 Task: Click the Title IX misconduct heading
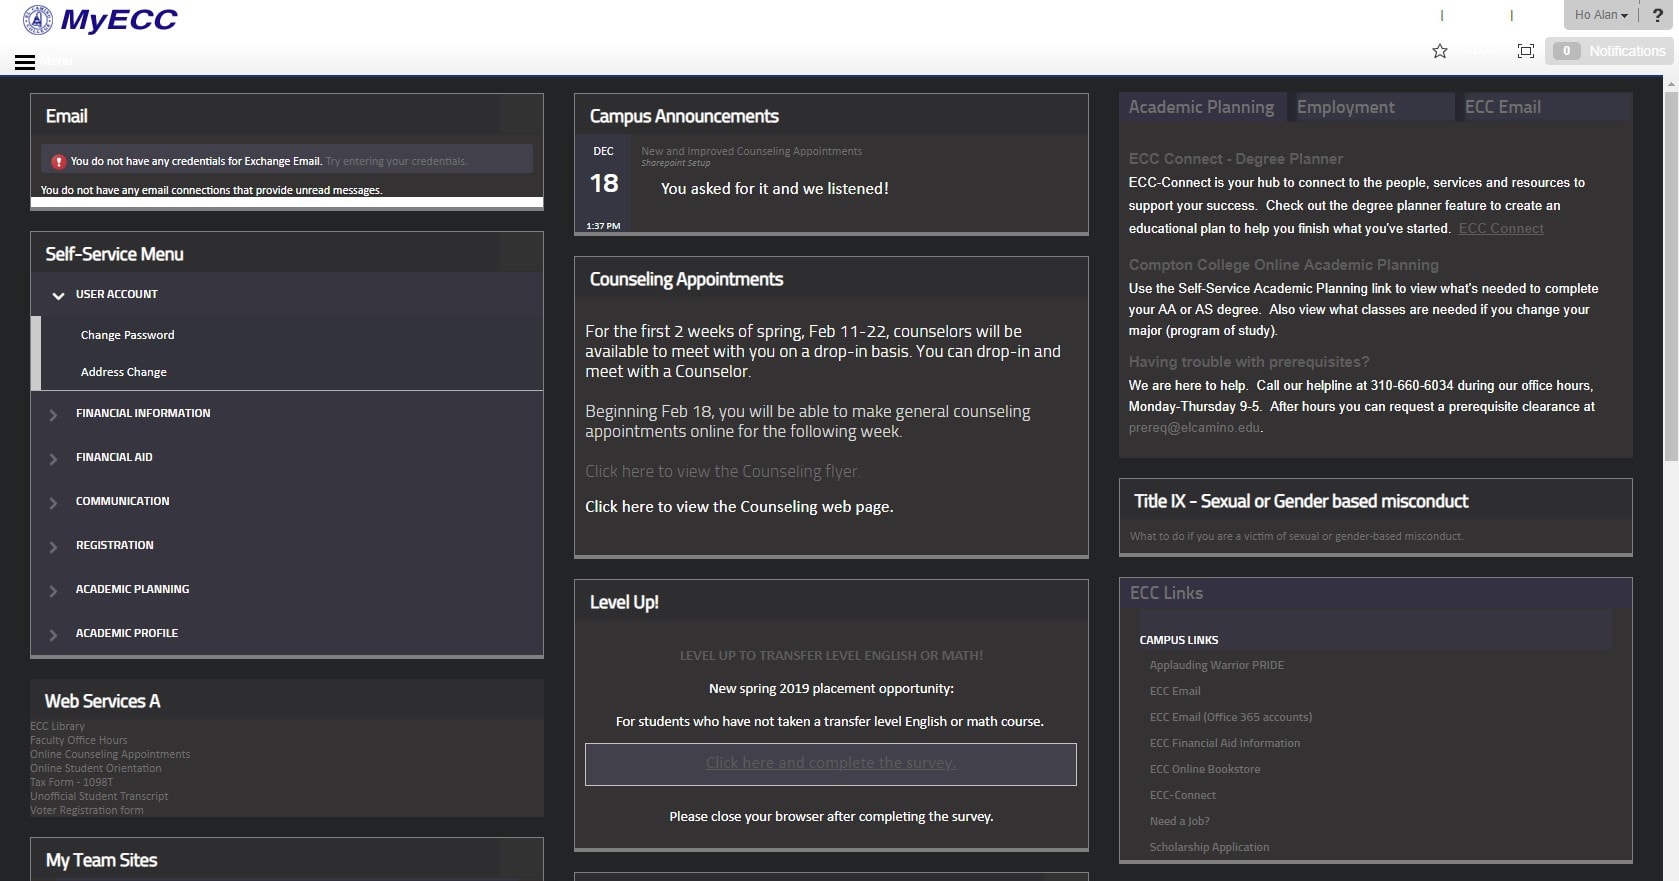1301,501
